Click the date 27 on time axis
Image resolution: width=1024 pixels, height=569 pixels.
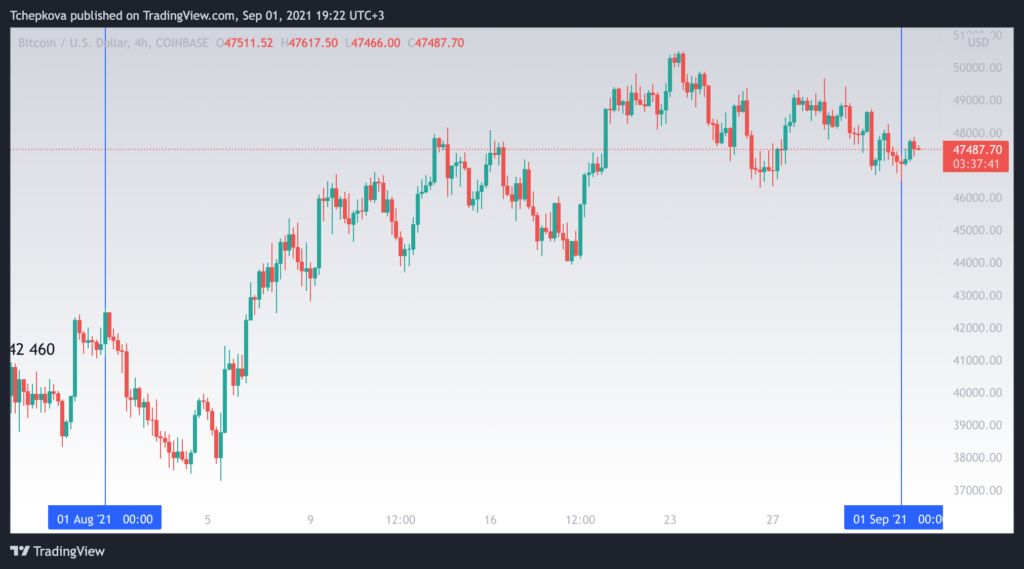(773, 520)
